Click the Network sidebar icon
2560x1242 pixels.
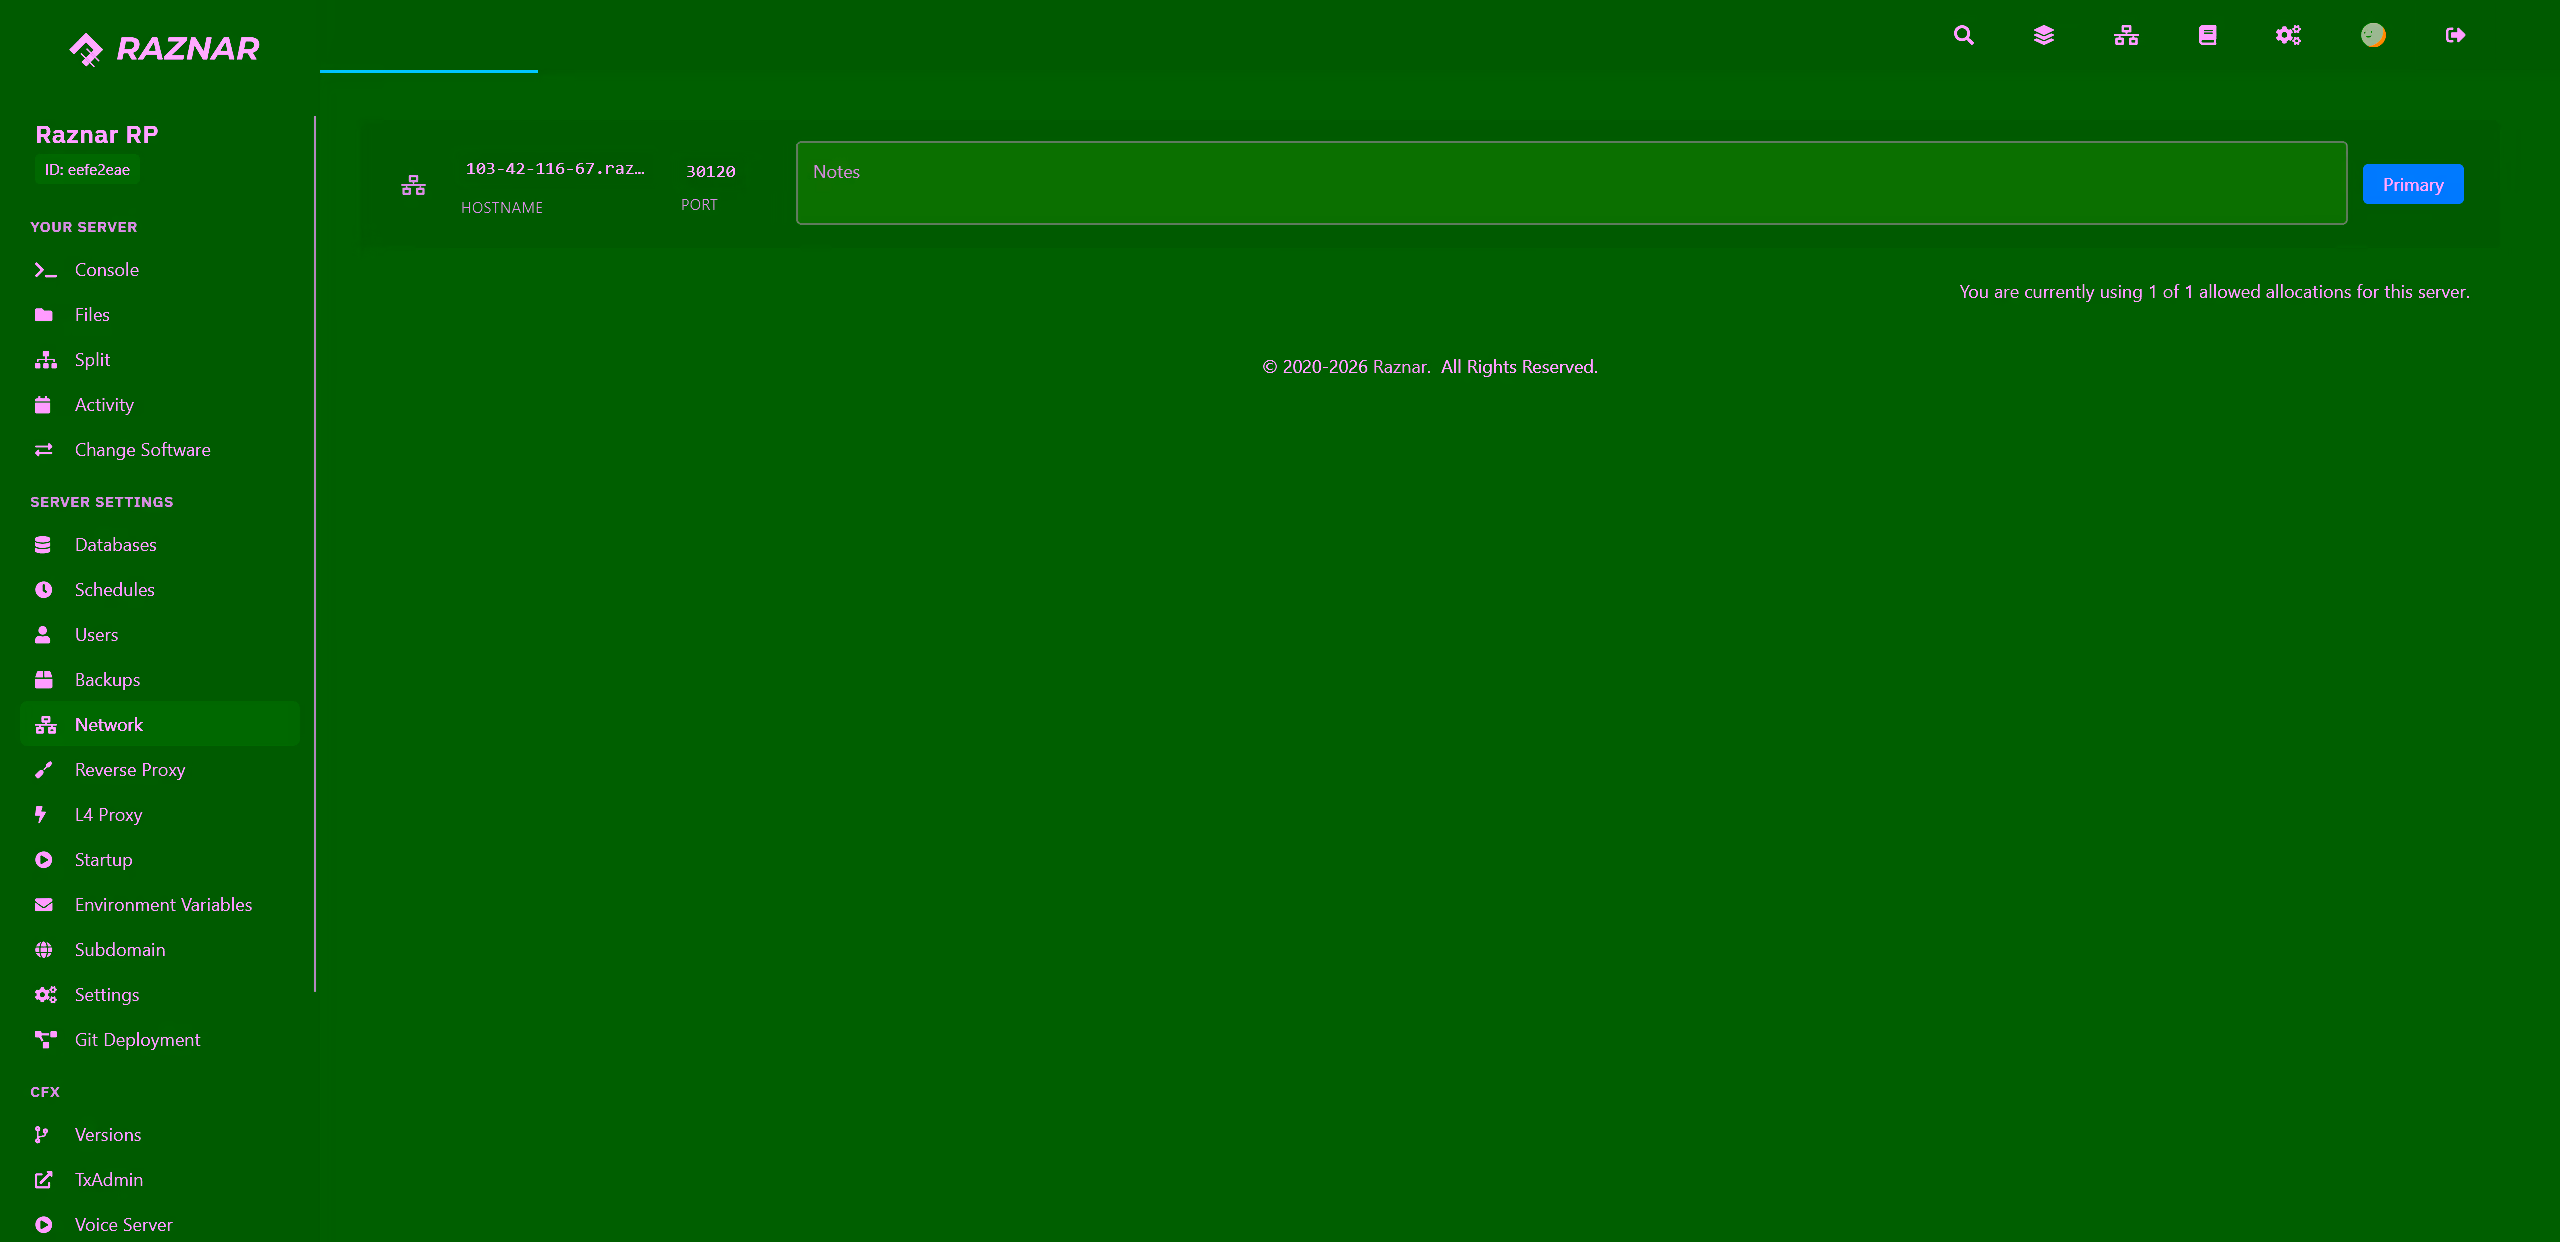[46, 725]
